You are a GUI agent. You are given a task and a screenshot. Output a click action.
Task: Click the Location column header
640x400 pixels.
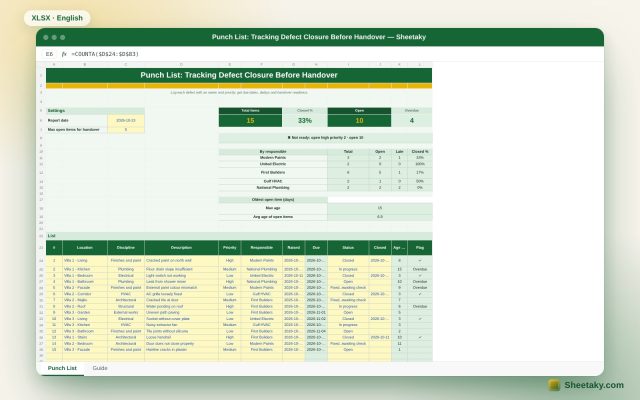click(85, 247)
